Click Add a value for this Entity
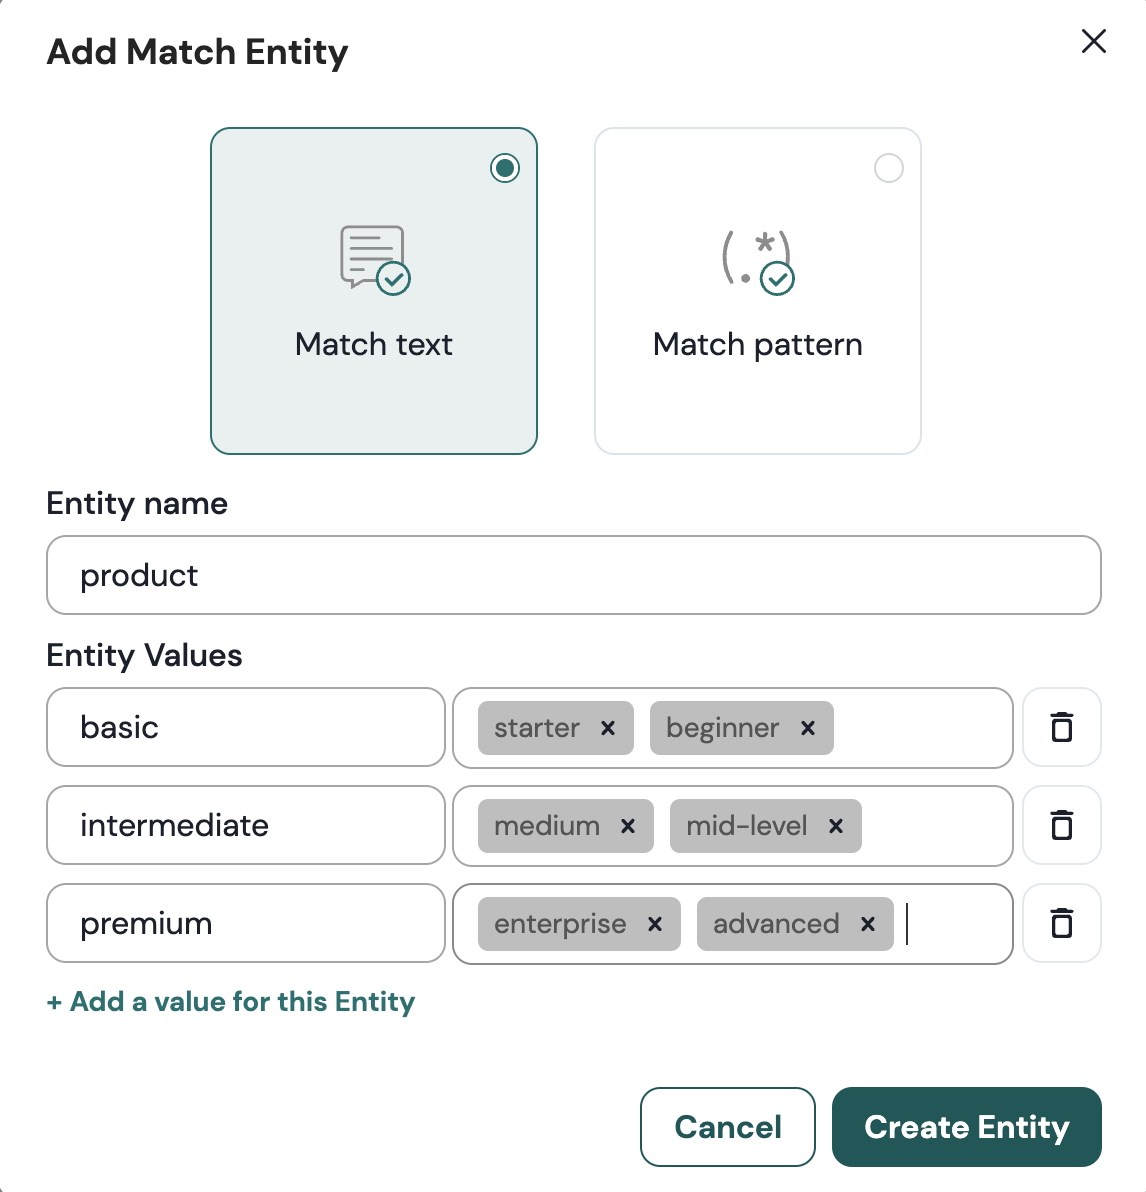 (230, 1001)
